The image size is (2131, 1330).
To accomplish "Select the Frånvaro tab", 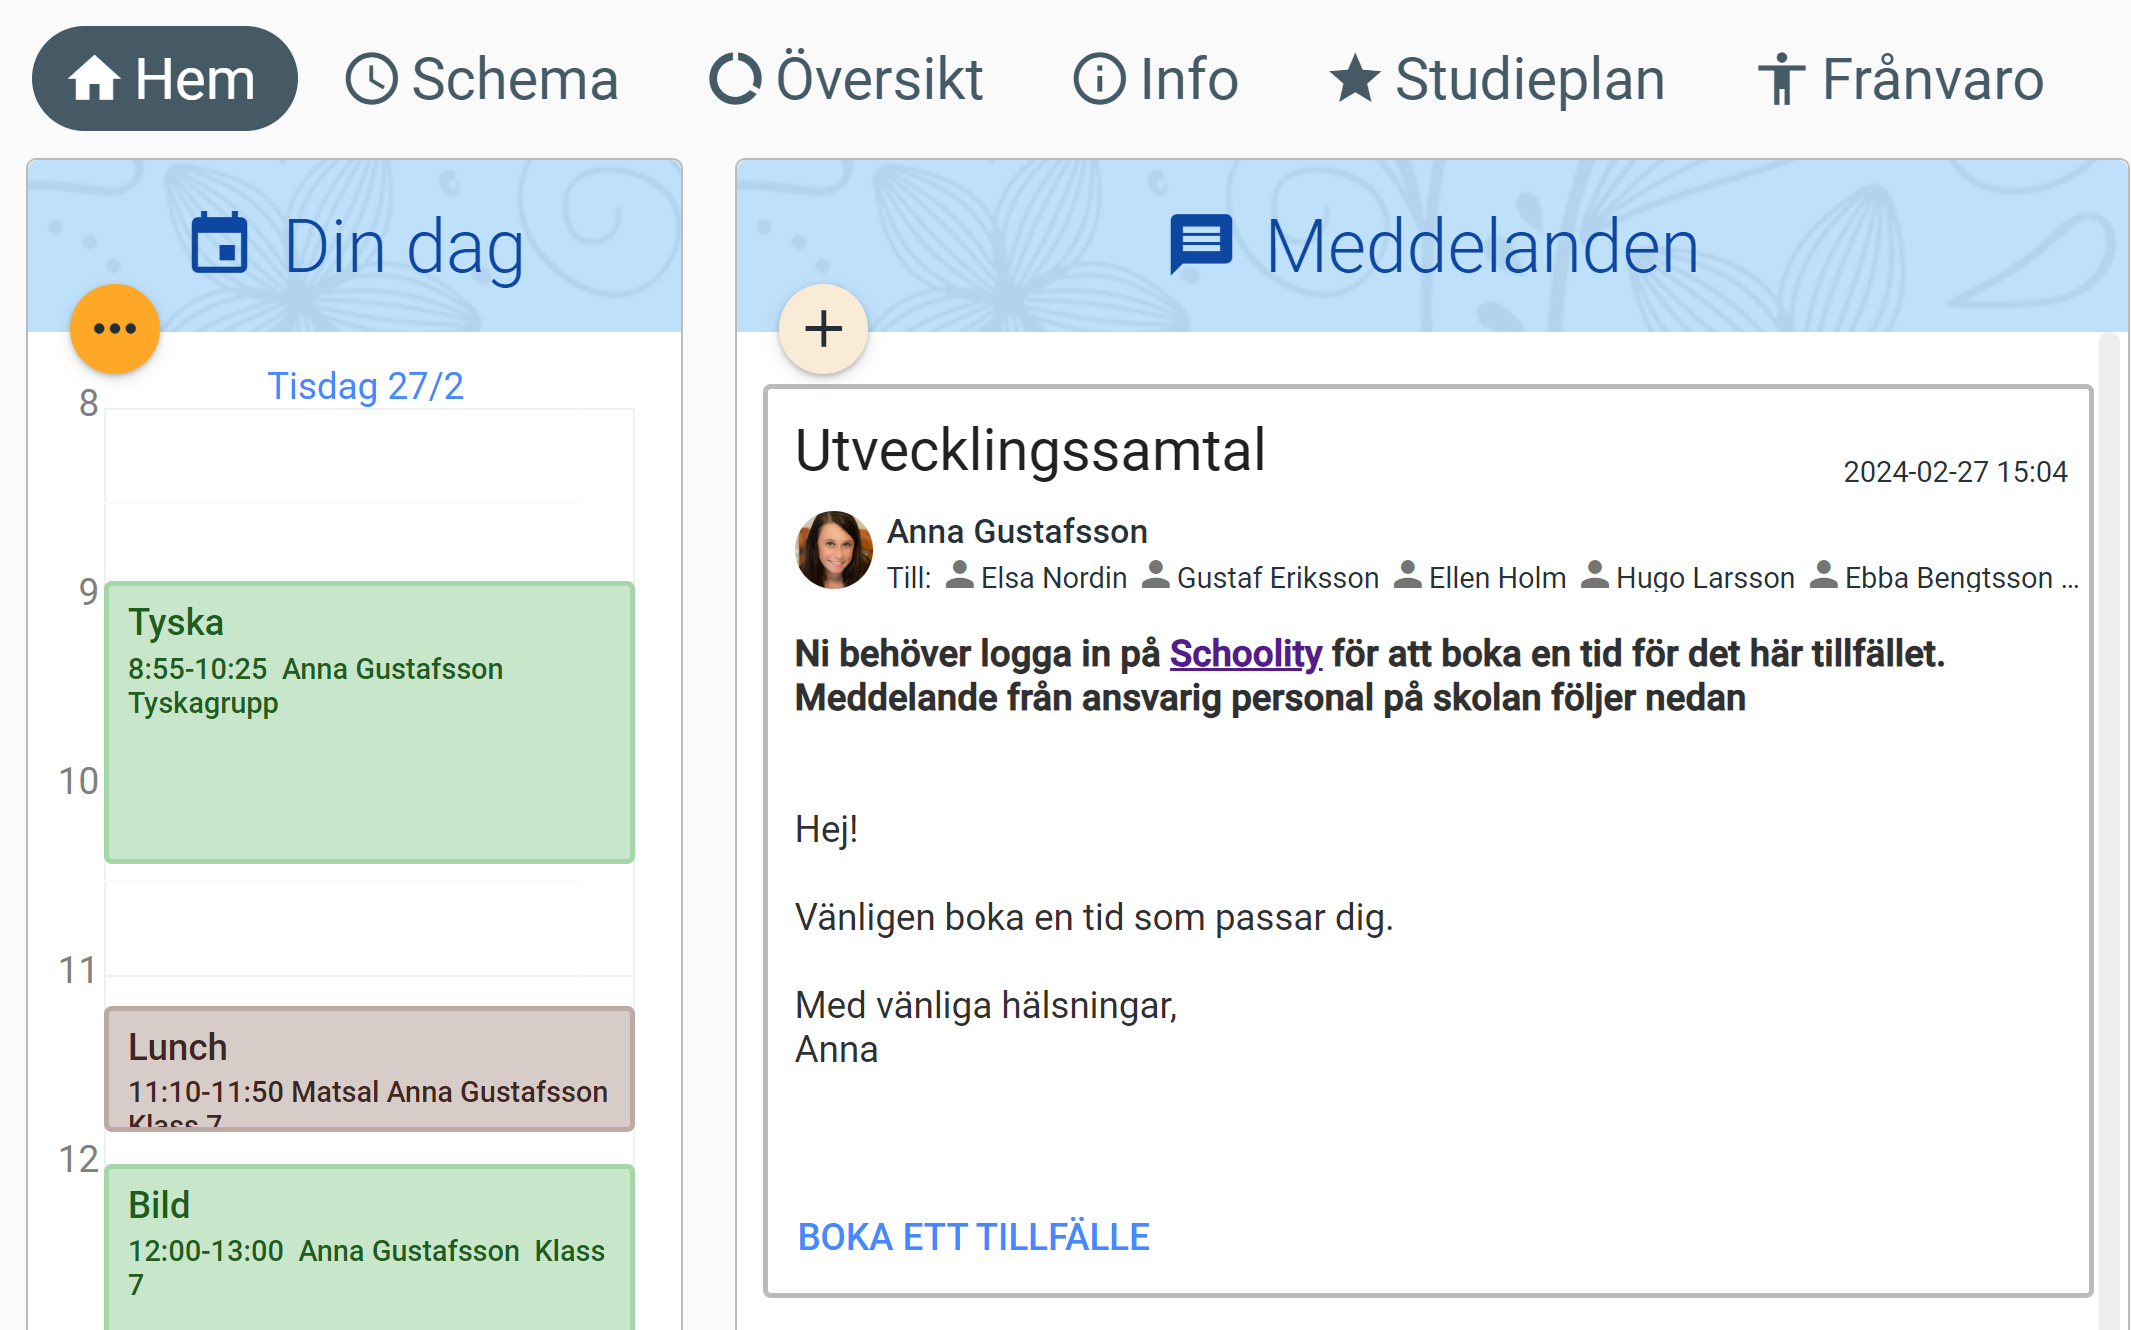I will (1900, 79).
